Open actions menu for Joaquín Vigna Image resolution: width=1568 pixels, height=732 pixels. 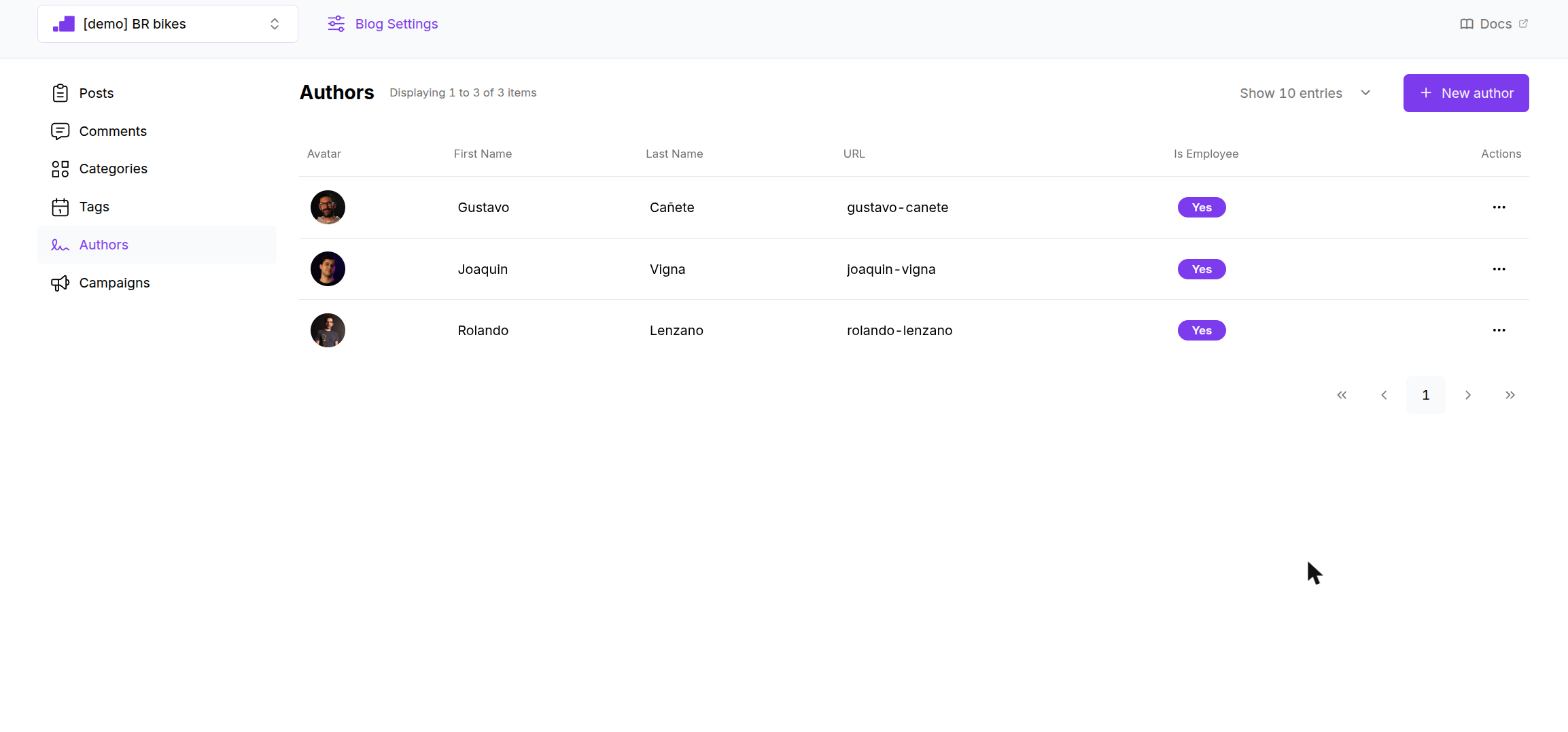(1499, 269)
